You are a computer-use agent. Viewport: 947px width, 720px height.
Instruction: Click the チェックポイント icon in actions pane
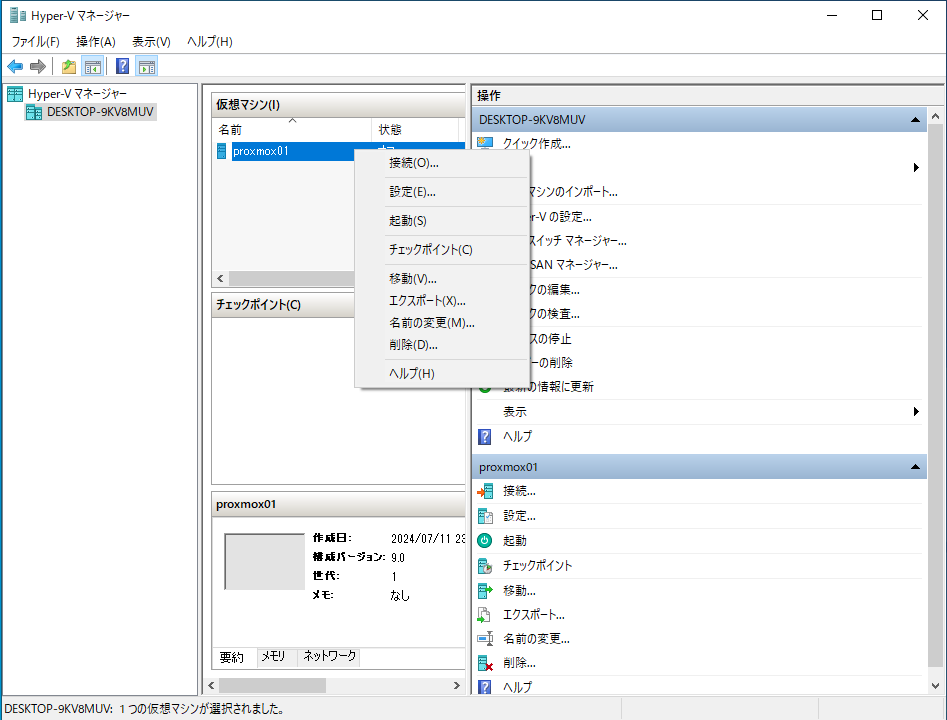486,565
